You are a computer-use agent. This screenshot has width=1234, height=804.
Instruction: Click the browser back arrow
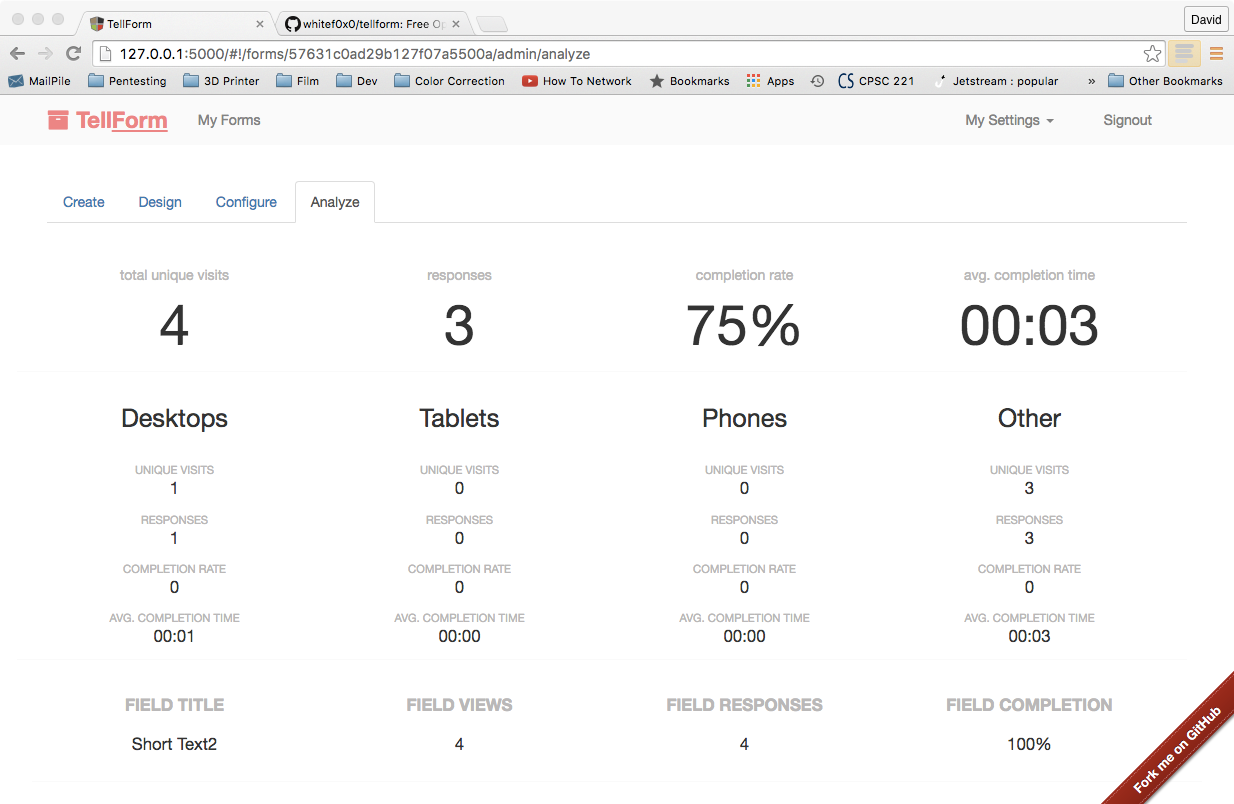(x=17, y=54)
